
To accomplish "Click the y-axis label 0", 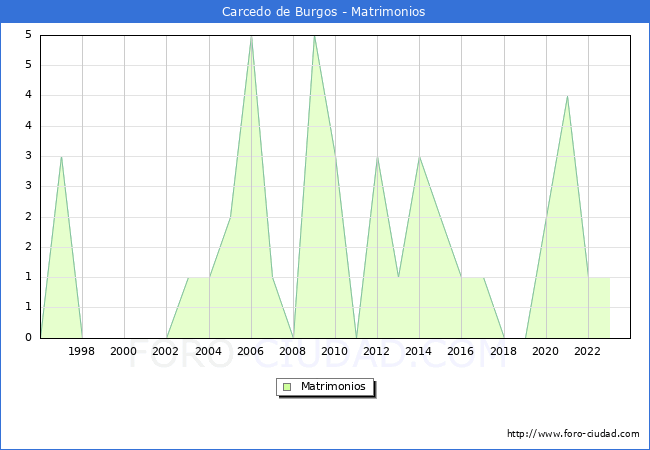I will coord(28,337).
